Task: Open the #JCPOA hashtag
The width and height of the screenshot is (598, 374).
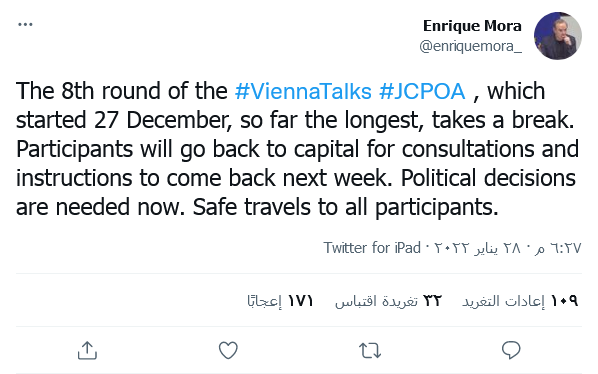Action: click(422, 91)
